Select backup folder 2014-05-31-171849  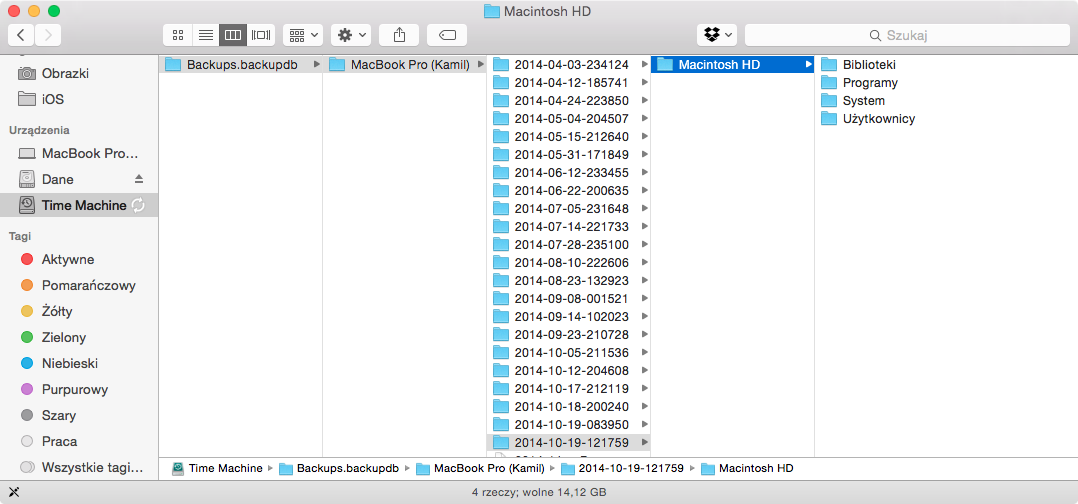pos(569,155)
